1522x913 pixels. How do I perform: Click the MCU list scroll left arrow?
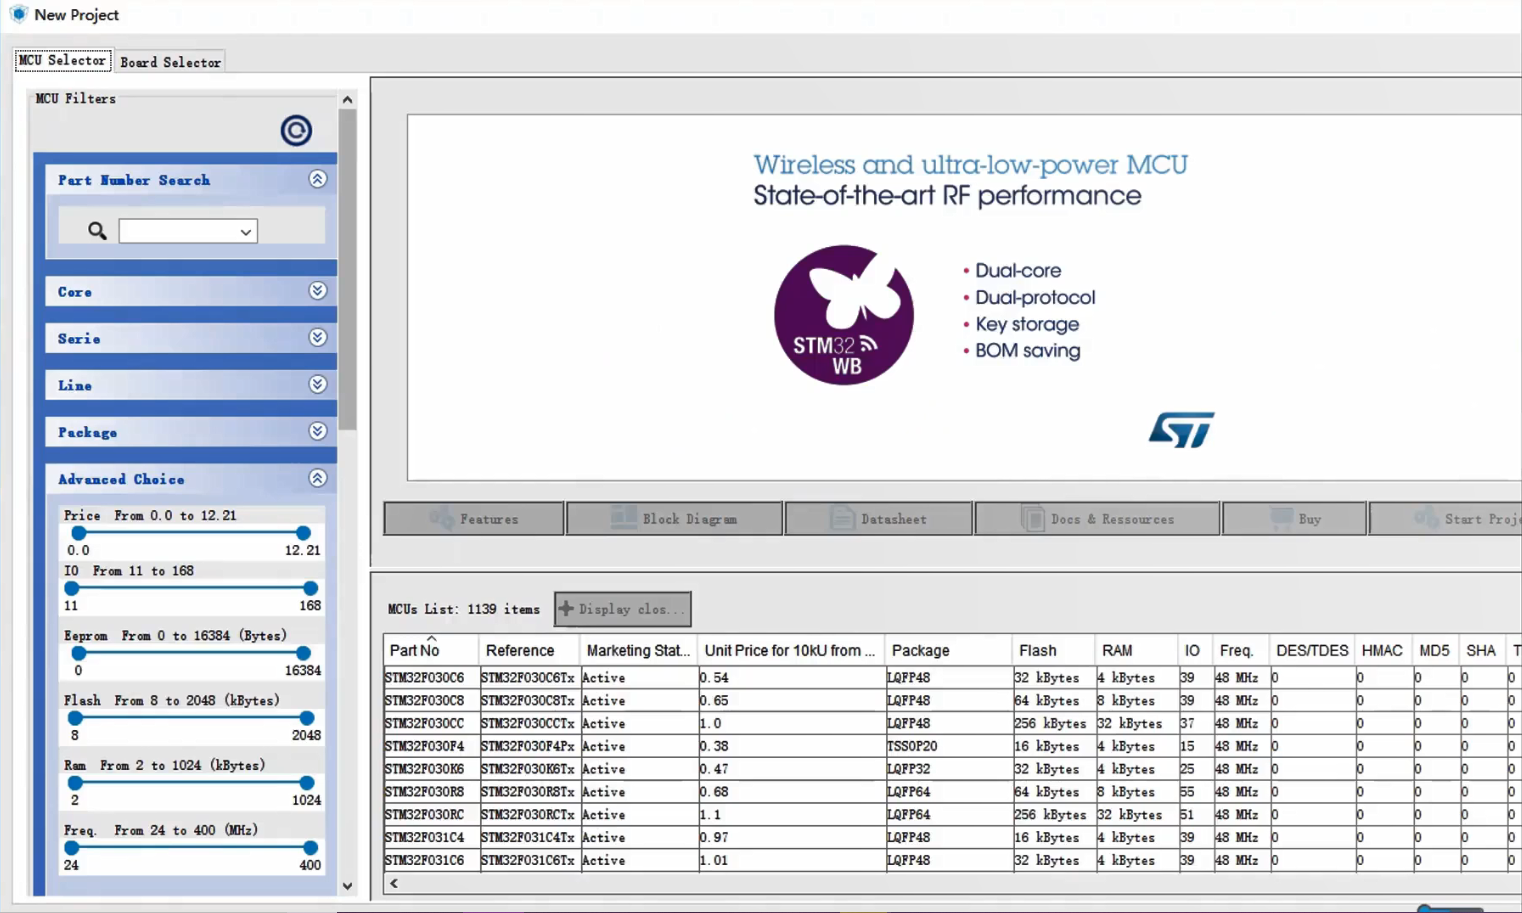click(x=394, y=883)
